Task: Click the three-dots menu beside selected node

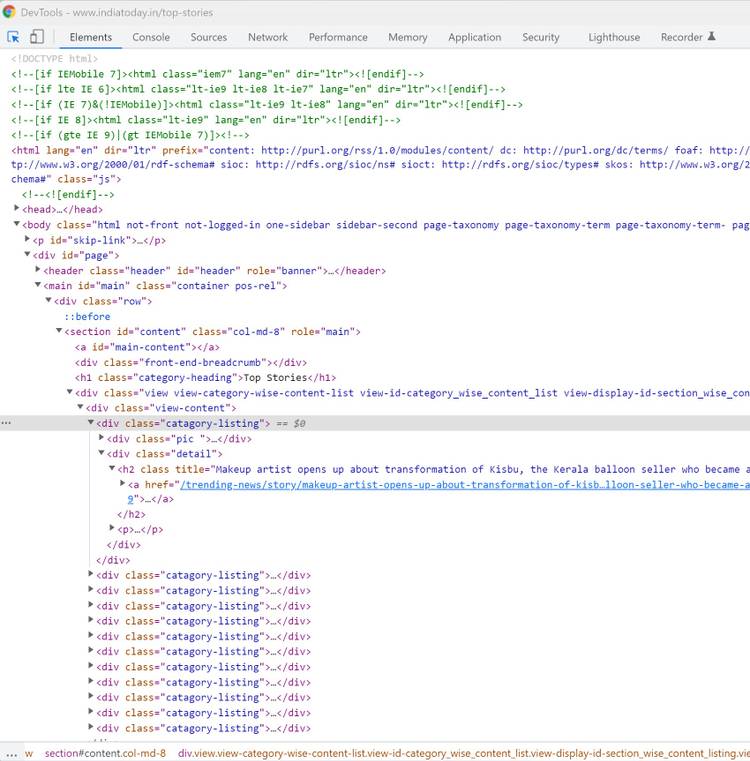Action: click(x=6, y=423)
